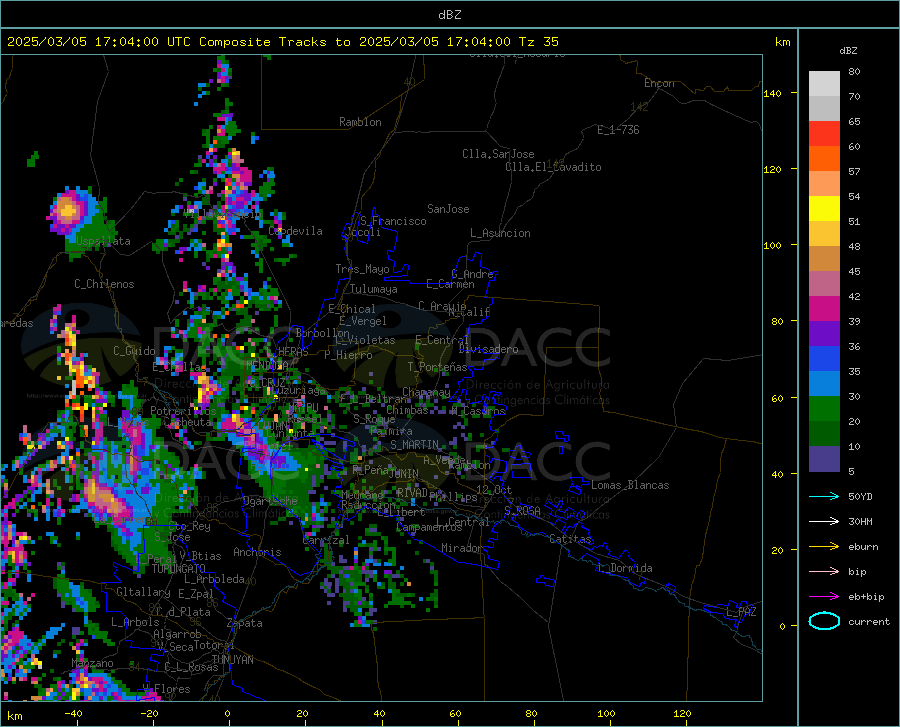Select the bright yellow 51-54 dBZ swatch
Screen dimensions: 900x727
(824, 208)
